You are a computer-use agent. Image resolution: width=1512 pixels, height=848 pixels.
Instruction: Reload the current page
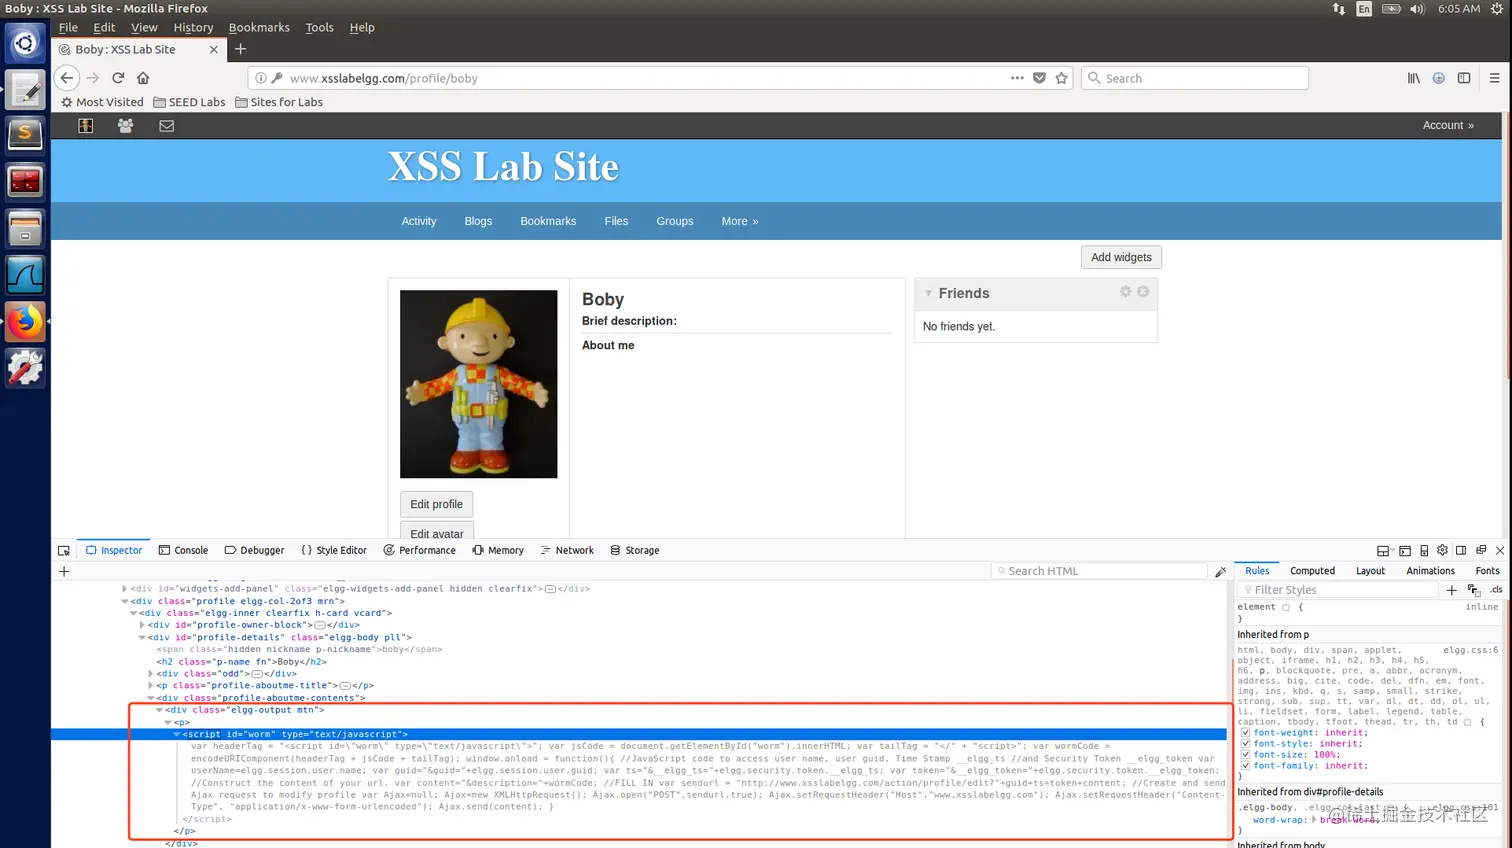click(x=118, y=78)
